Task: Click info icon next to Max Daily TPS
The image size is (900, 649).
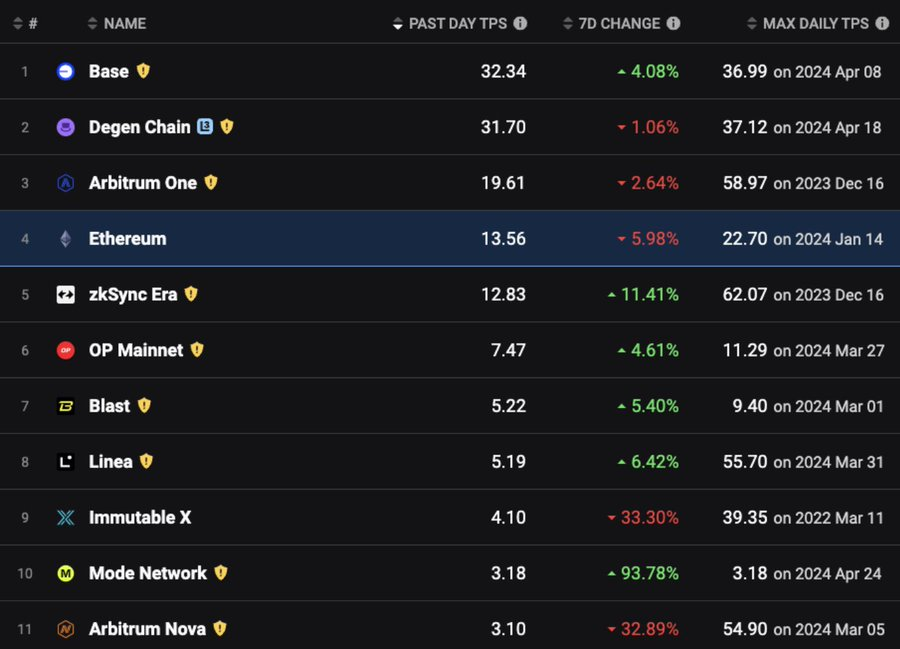Action: (x=879, y=23)
